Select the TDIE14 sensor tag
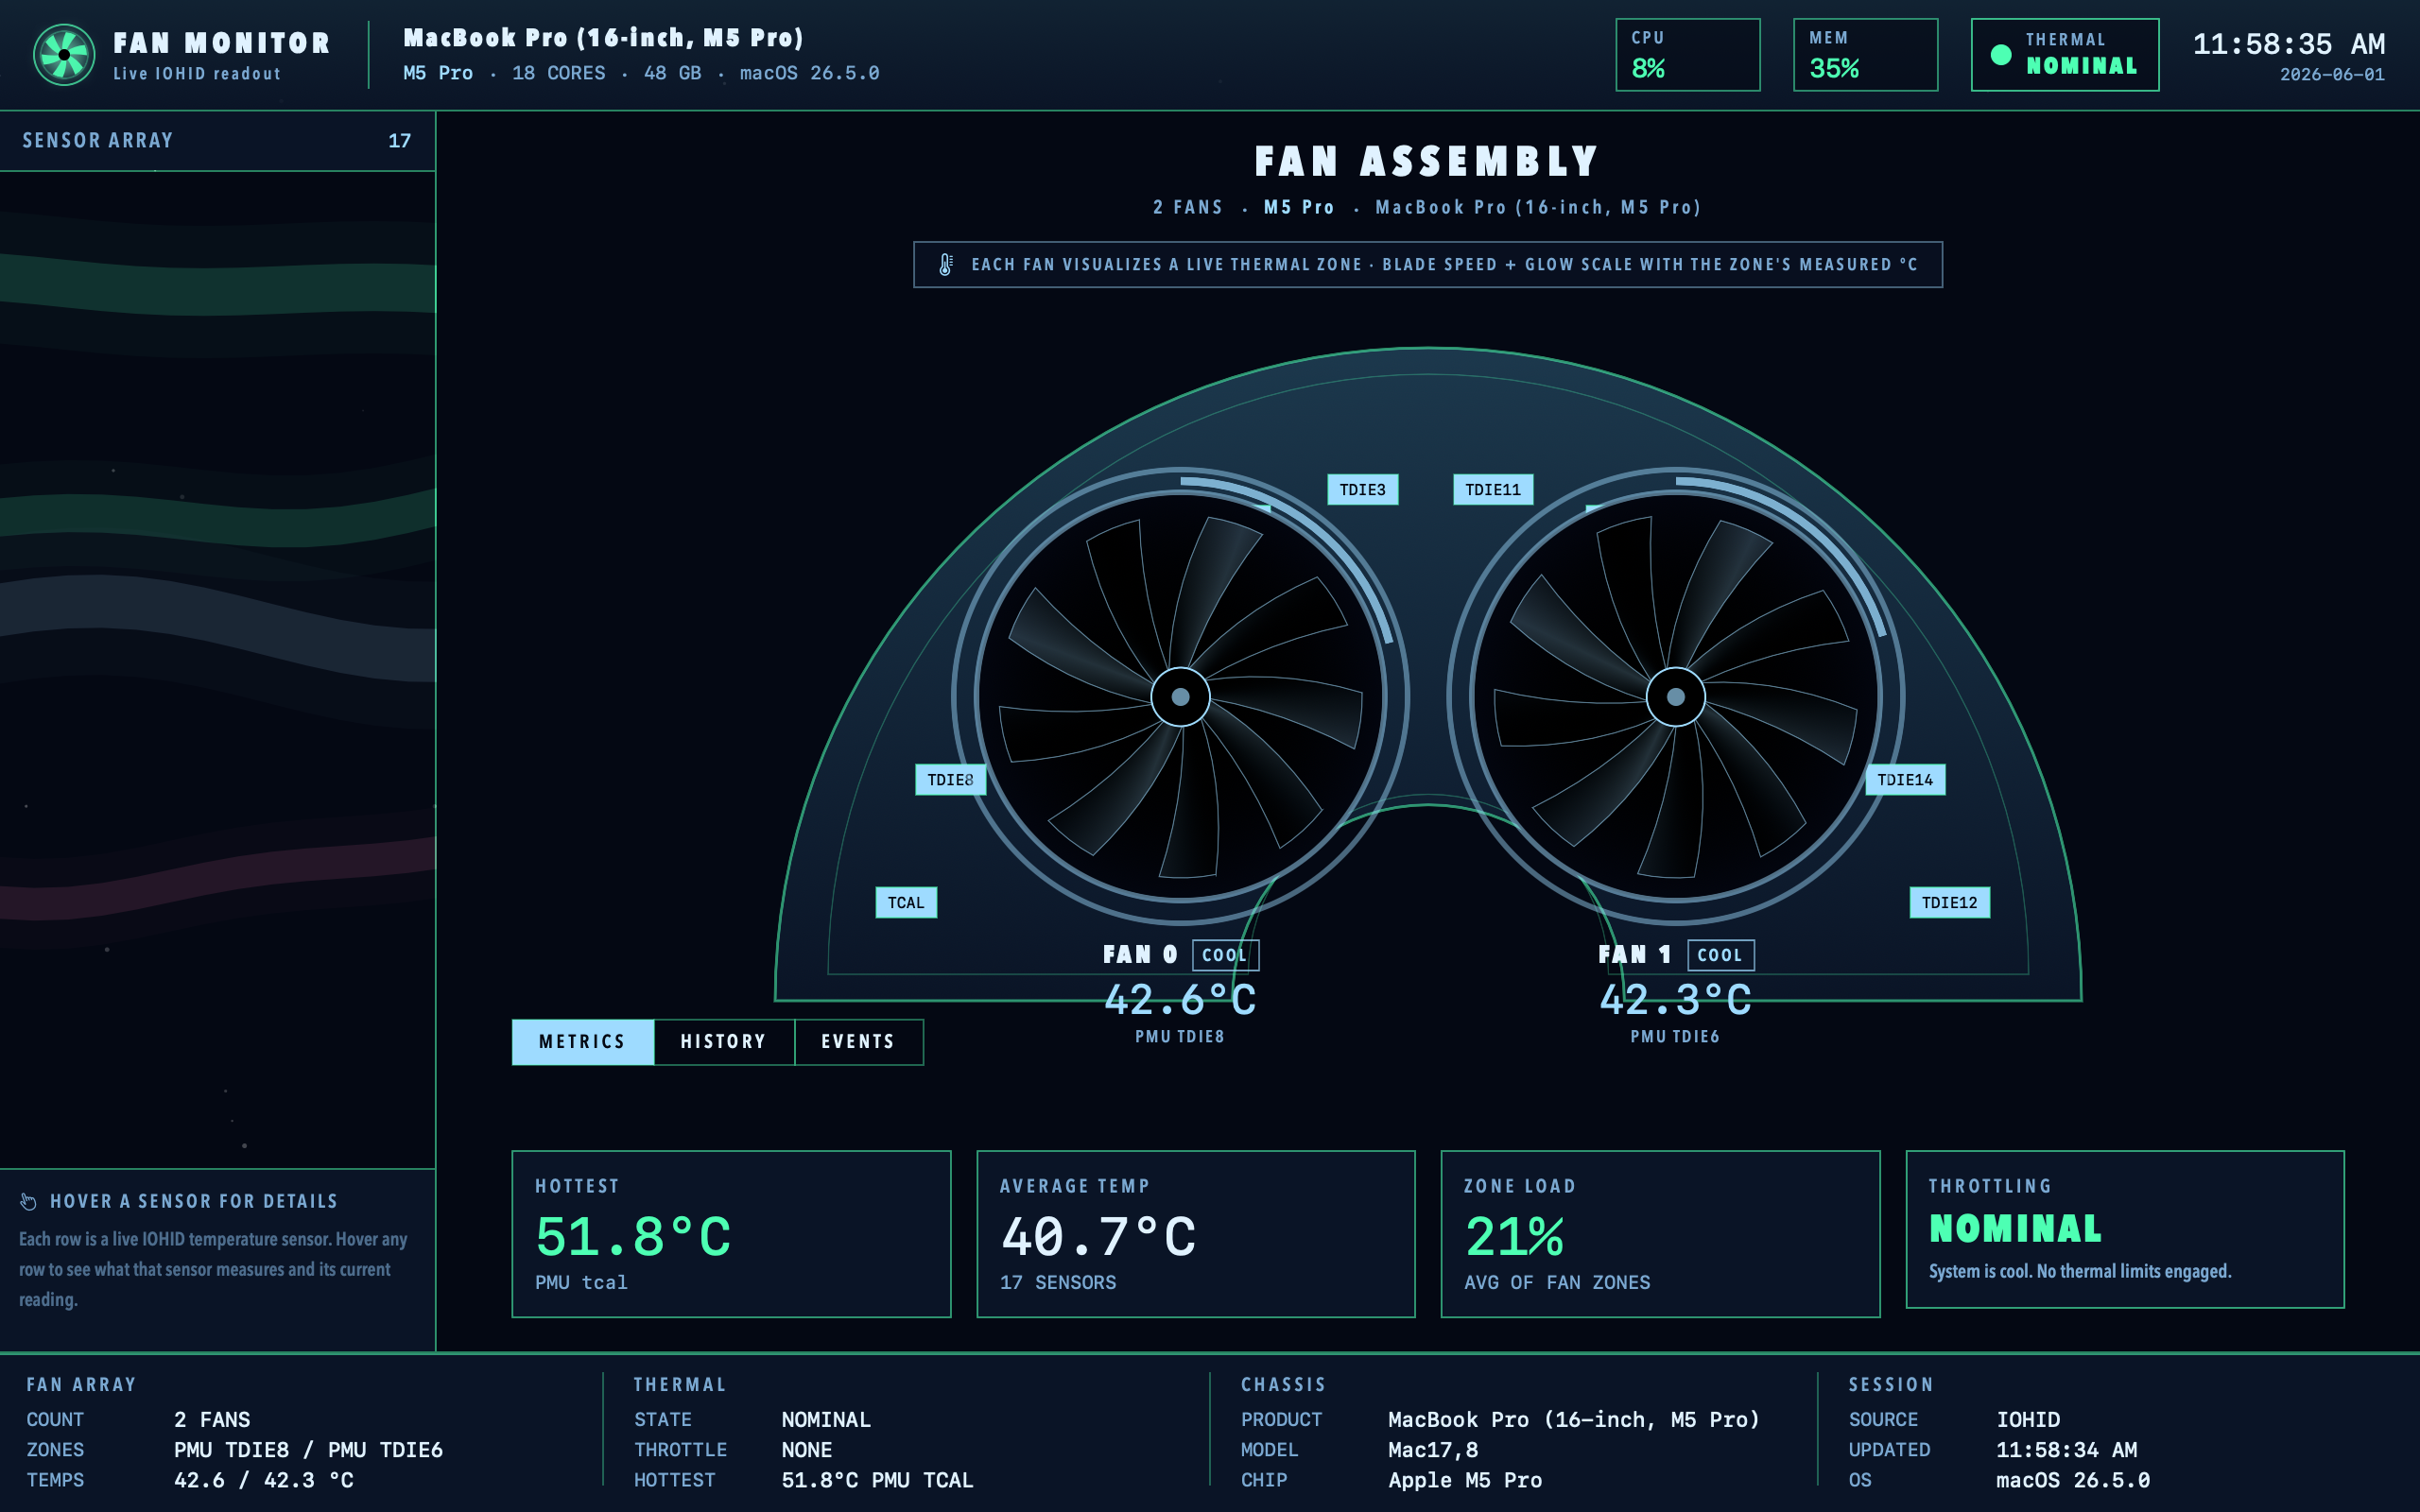The height and width of the screenshot is (1512, 2420). (x=1905, y=779)
